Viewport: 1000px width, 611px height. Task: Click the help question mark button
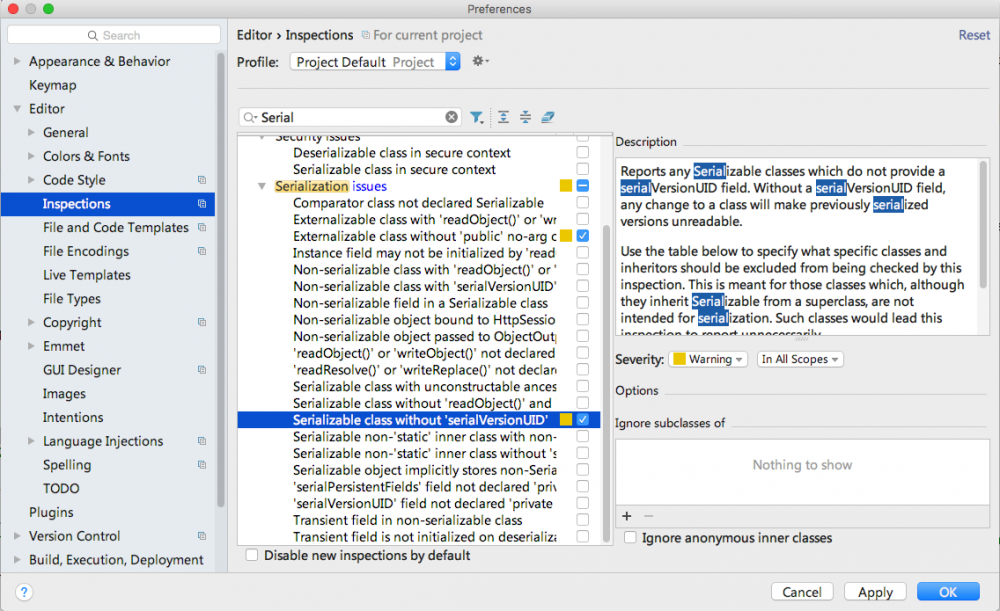pyautogui.click(x=24, y=592)
